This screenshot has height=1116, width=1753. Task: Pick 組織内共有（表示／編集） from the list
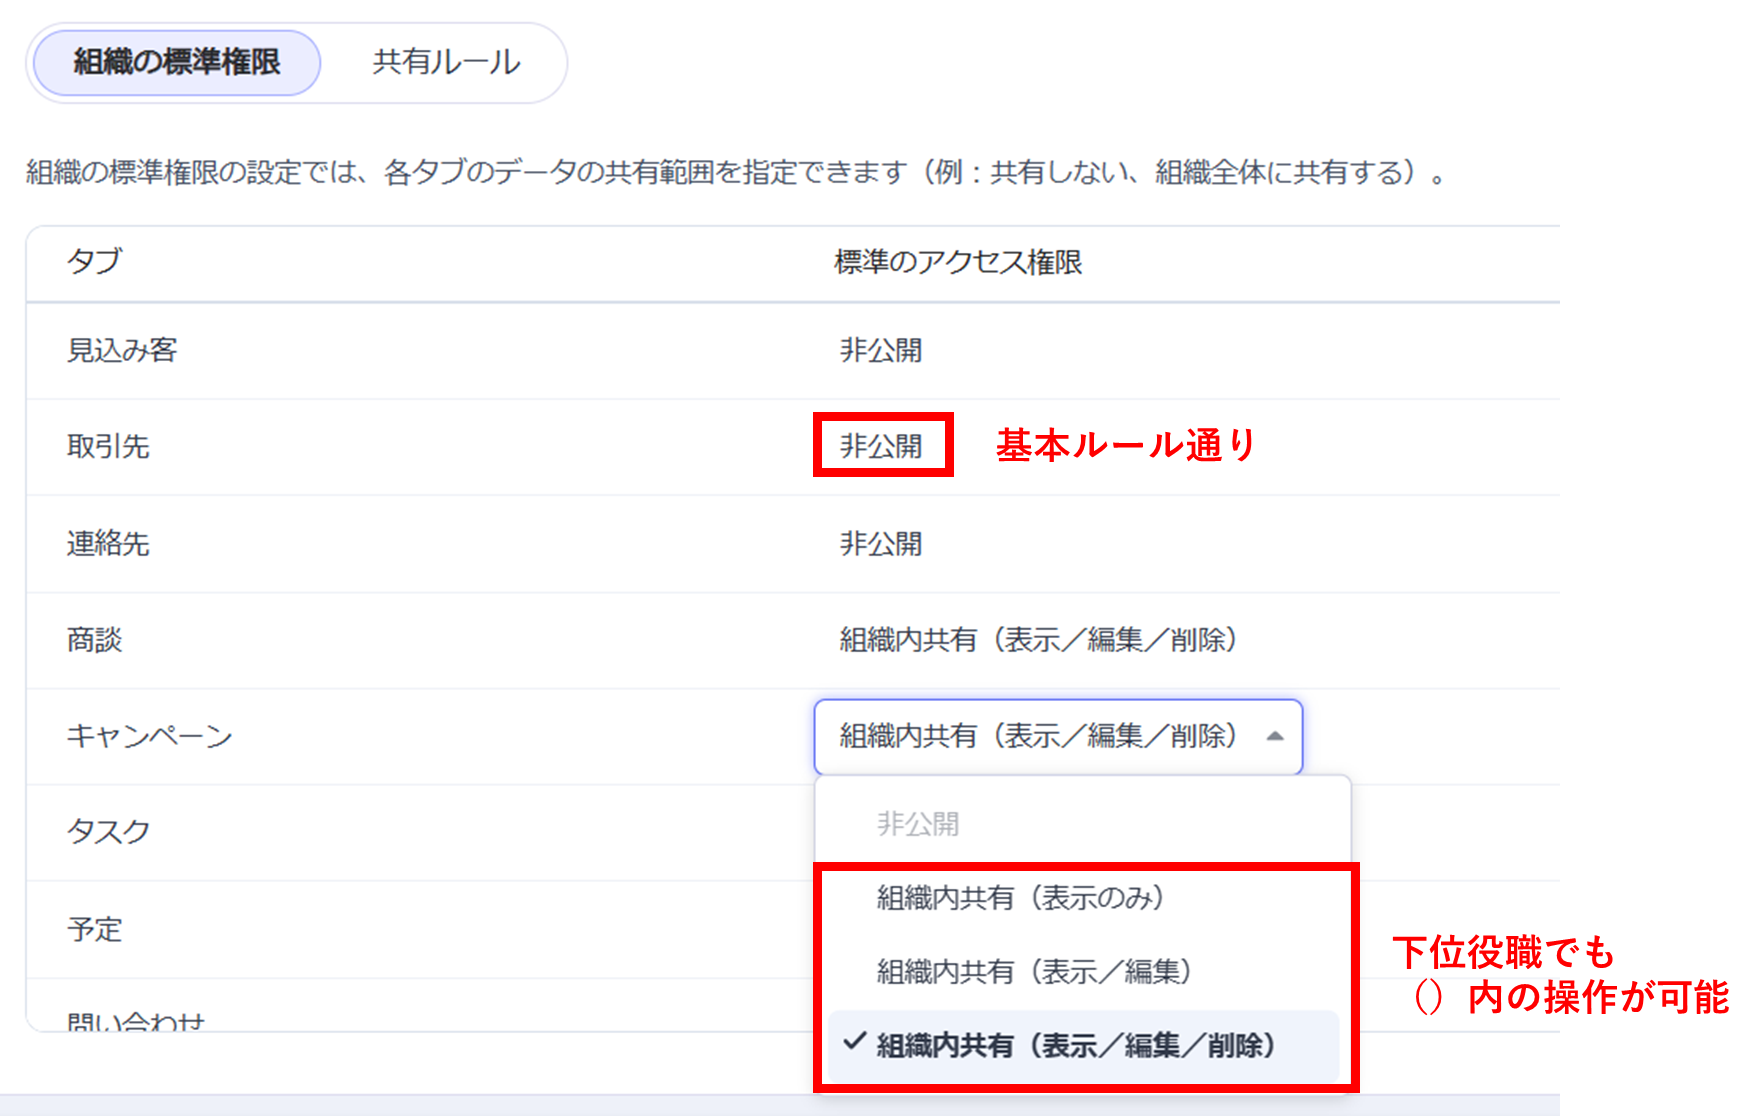coord(1033,971)
